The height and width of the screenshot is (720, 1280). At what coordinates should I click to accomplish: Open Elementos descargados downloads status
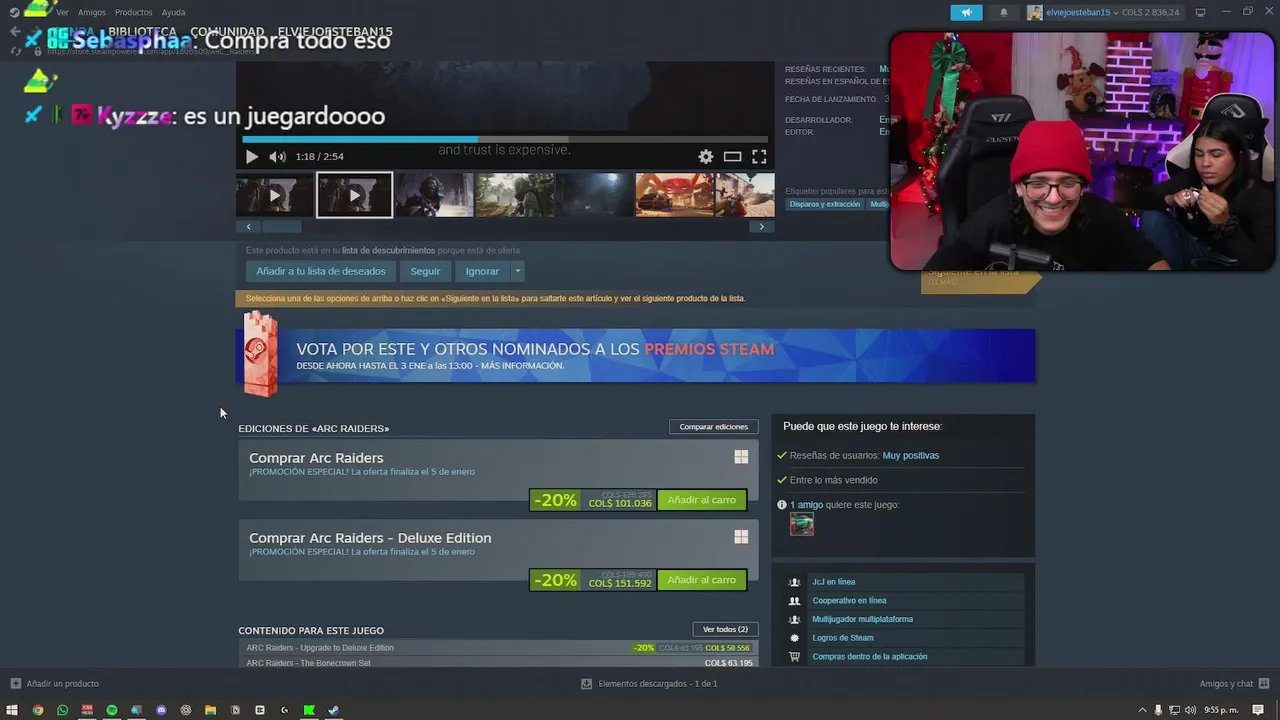(x=649, y=684)
